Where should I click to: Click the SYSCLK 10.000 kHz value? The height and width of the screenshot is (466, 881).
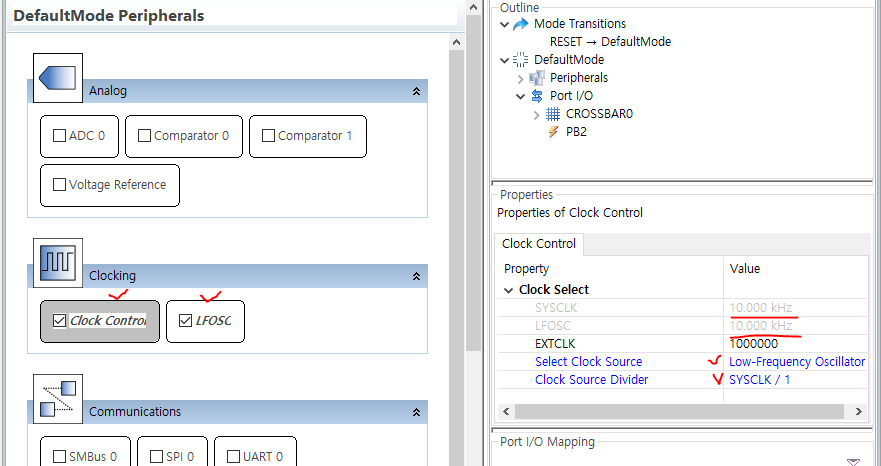pos(761,307)
